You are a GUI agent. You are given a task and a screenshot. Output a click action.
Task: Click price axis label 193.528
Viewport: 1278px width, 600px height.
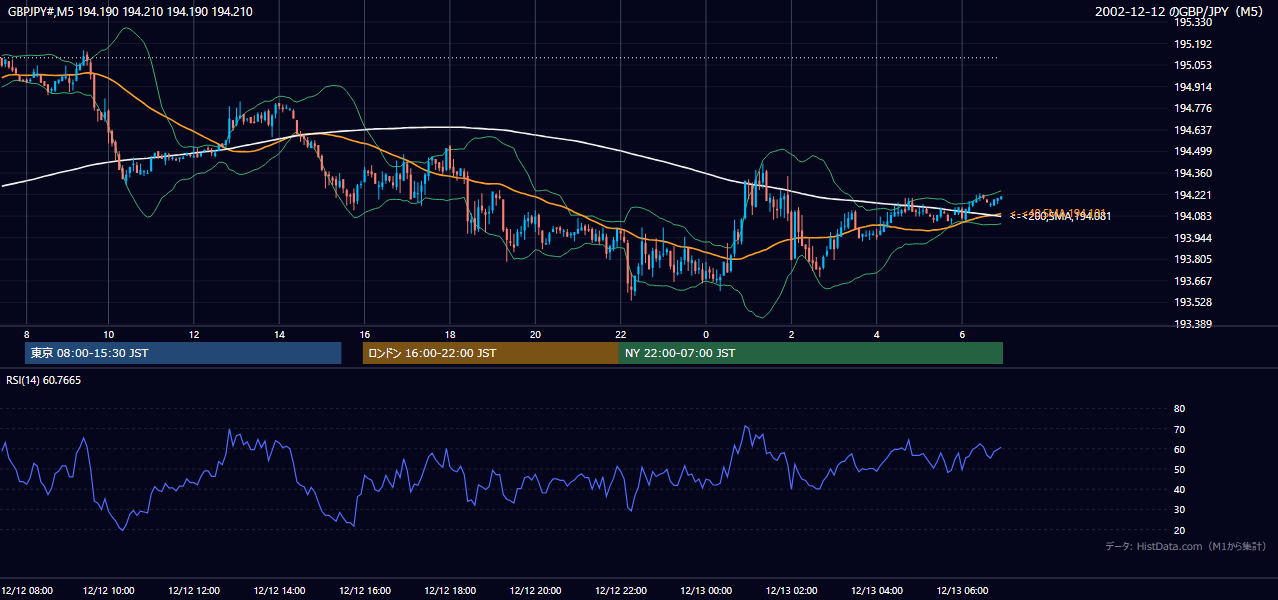pos(1193,302)
